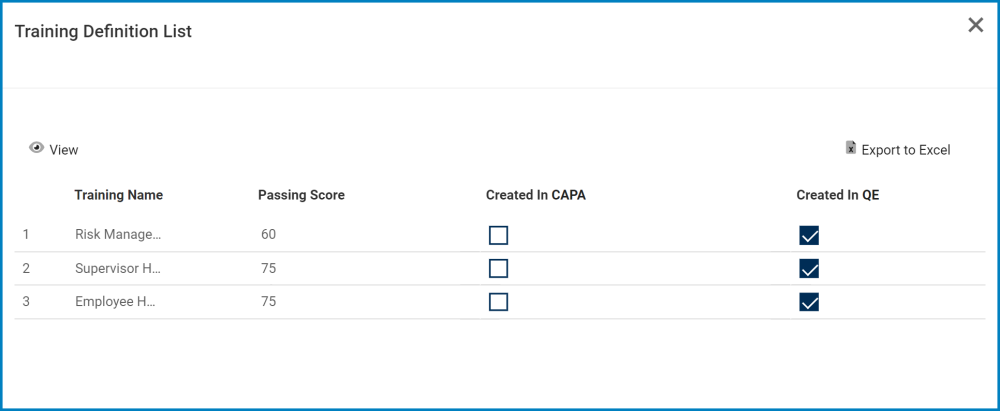Click the passing score 60 cell

click(268, 235)
